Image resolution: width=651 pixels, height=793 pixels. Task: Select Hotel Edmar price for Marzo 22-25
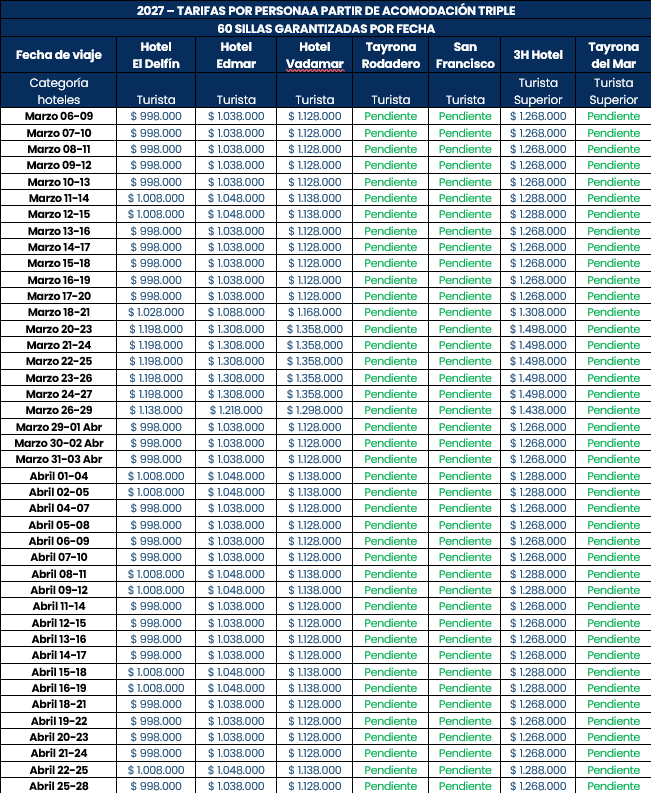(x=236, y=361)
